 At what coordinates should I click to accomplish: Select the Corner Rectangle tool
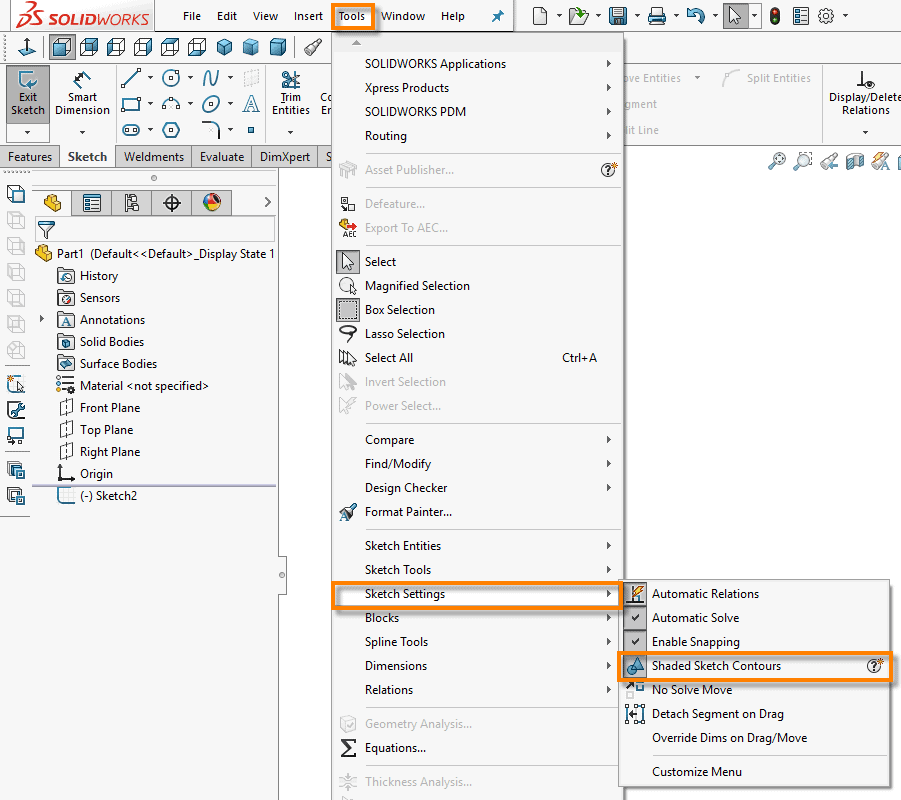click(x=131, y=104)
